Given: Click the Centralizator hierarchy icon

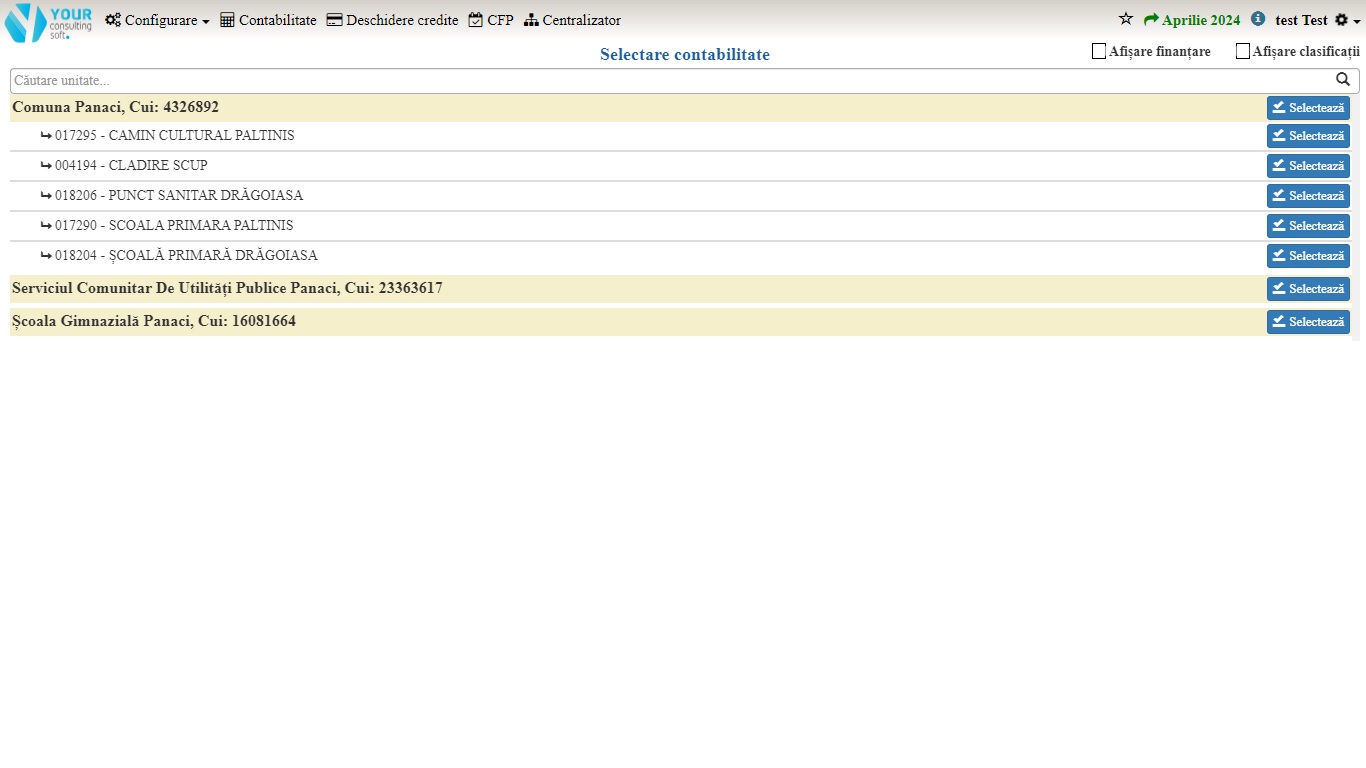Looking at the screenshot, I should click(x=531, y=20).
